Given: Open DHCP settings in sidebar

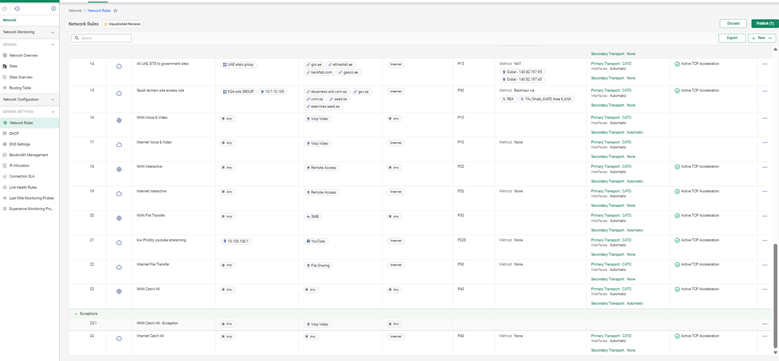Looking at the screenshot, I should [14, 134].
